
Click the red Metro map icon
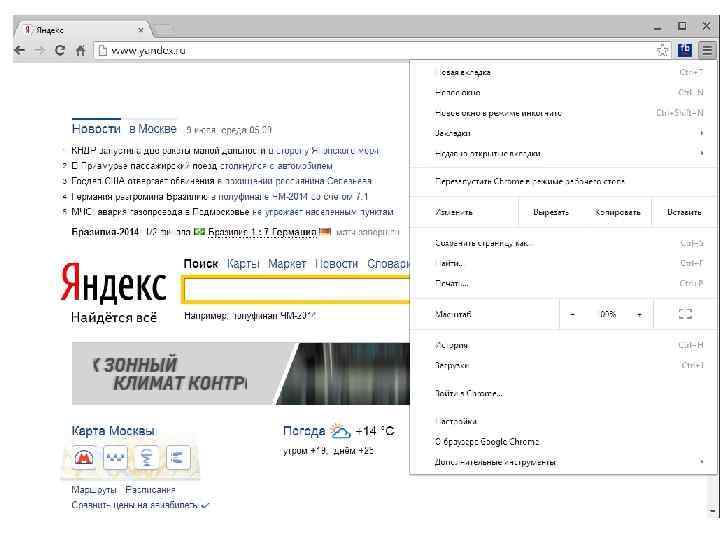84,457
